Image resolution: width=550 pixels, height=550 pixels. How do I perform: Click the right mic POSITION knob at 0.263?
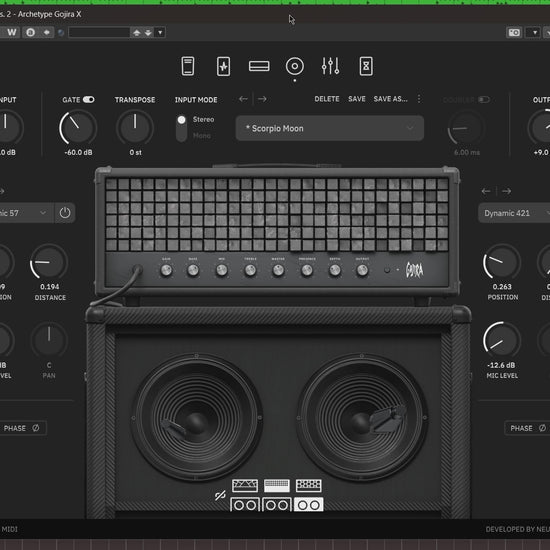(x=502, y=262)
